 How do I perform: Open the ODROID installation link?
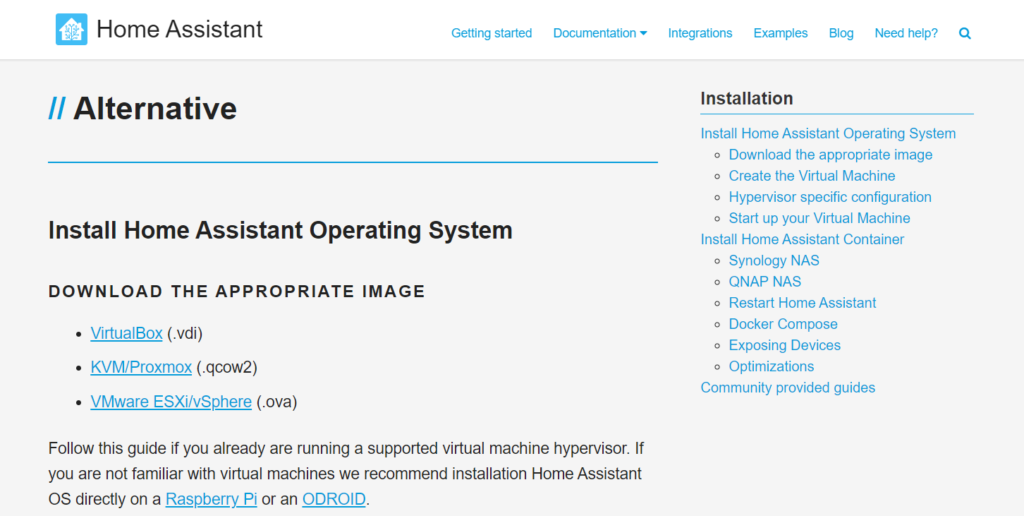(334, 499)
